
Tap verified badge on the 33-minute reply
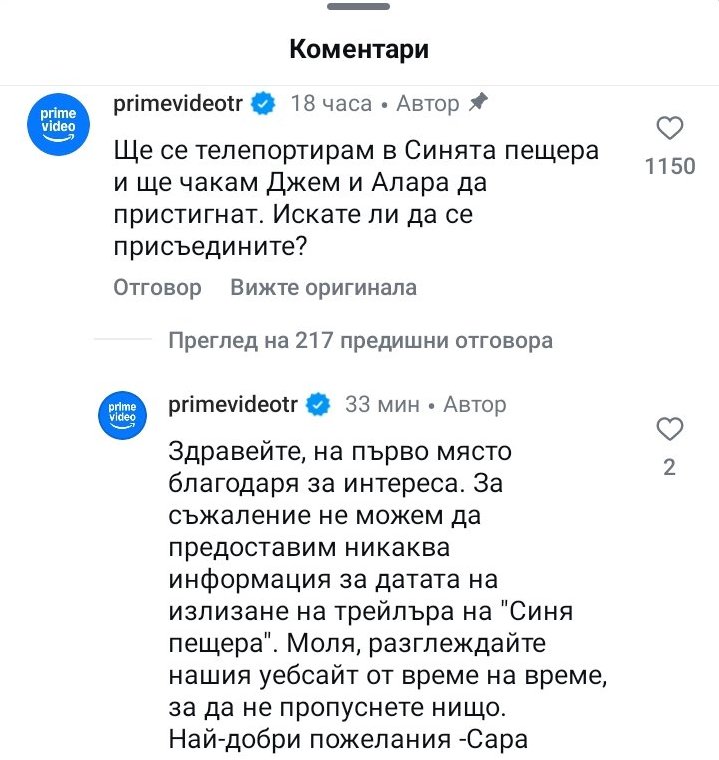(x=318, y=405)
